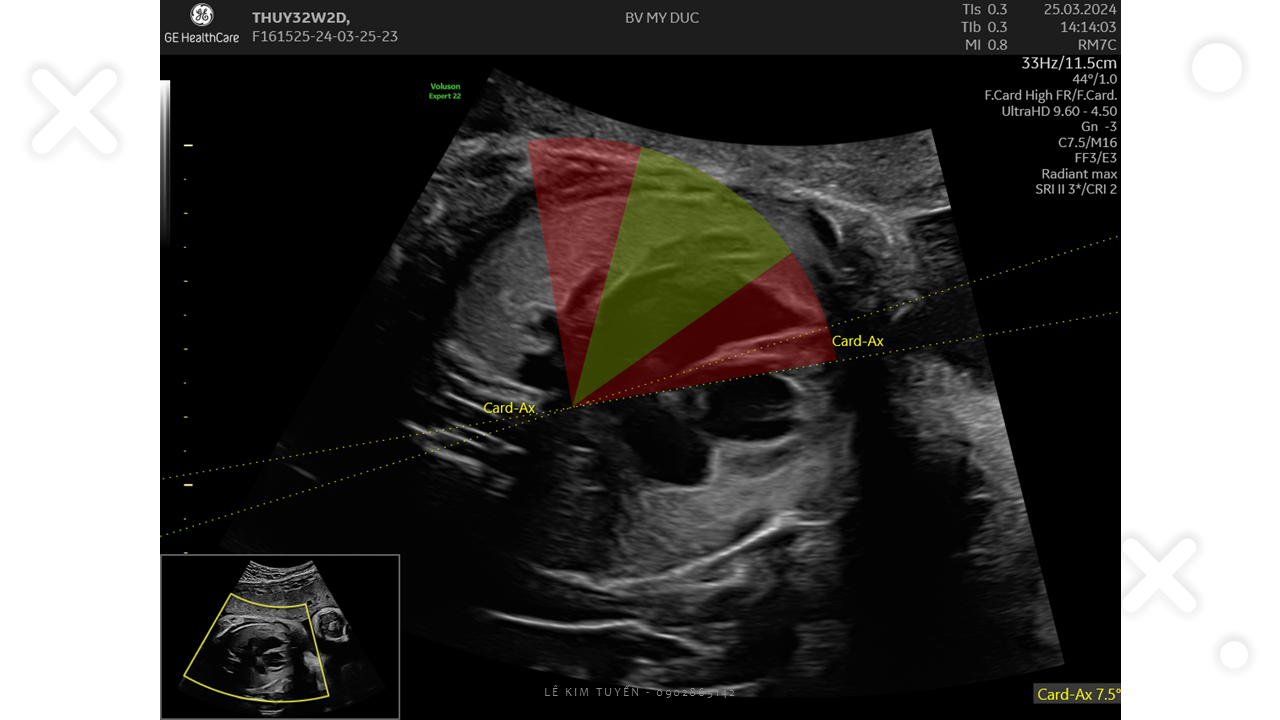Screen dimensions: 1280x720
Task: Click the Card-Ax 7.5° measurement readout
Action: point(1077,694)
